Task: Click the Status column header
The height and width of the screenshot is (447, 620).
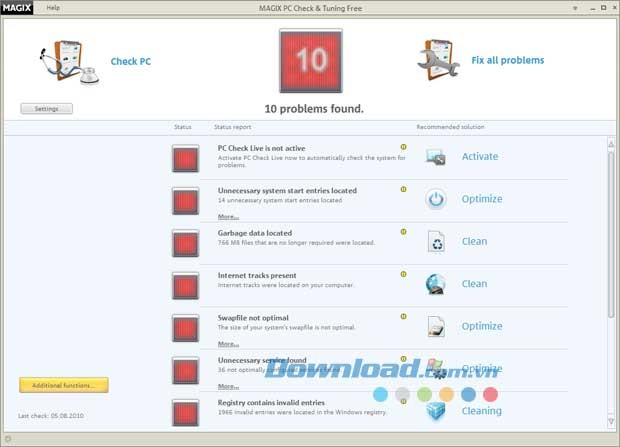Action: click(183, 127)
